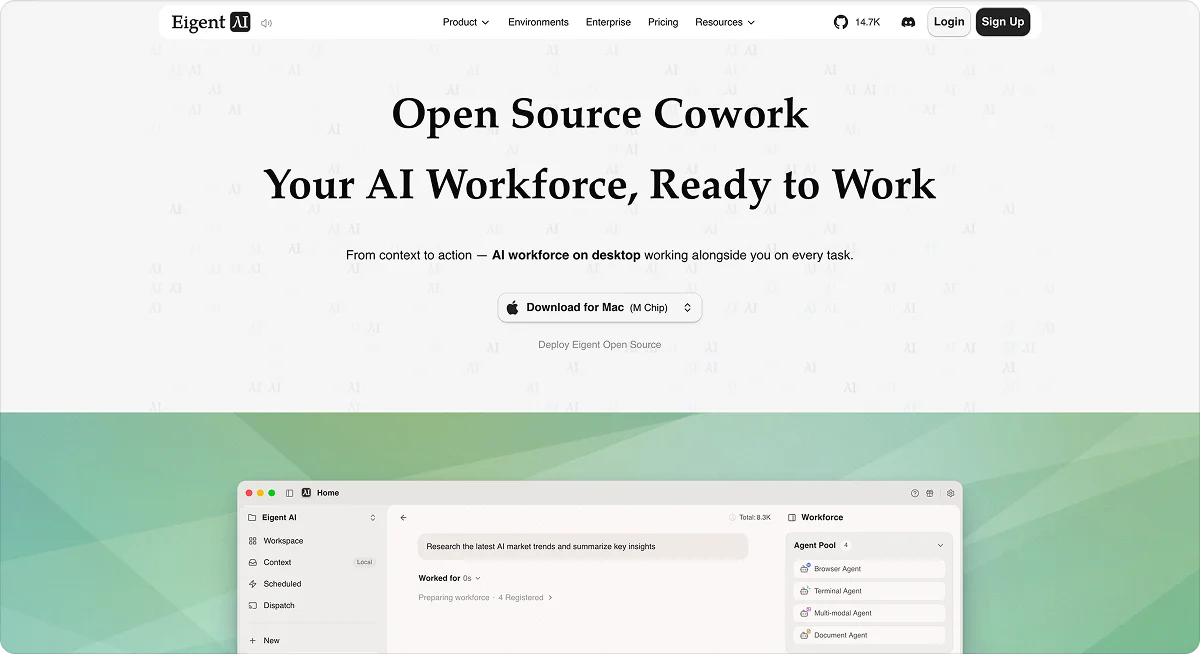
Task: Click the Dispatch icon in preview sidebar
Action: (253, 606)
